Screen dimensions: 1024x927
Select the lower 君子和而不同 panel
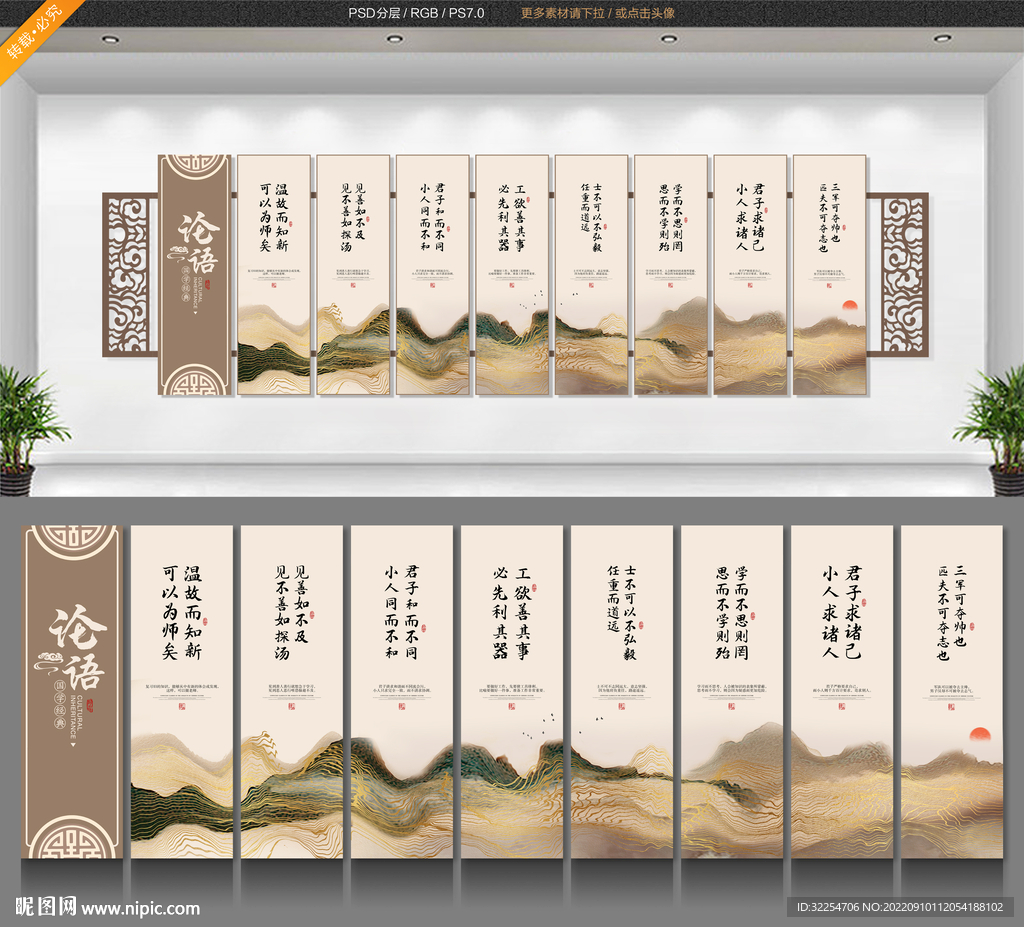(x=401, y=690)
